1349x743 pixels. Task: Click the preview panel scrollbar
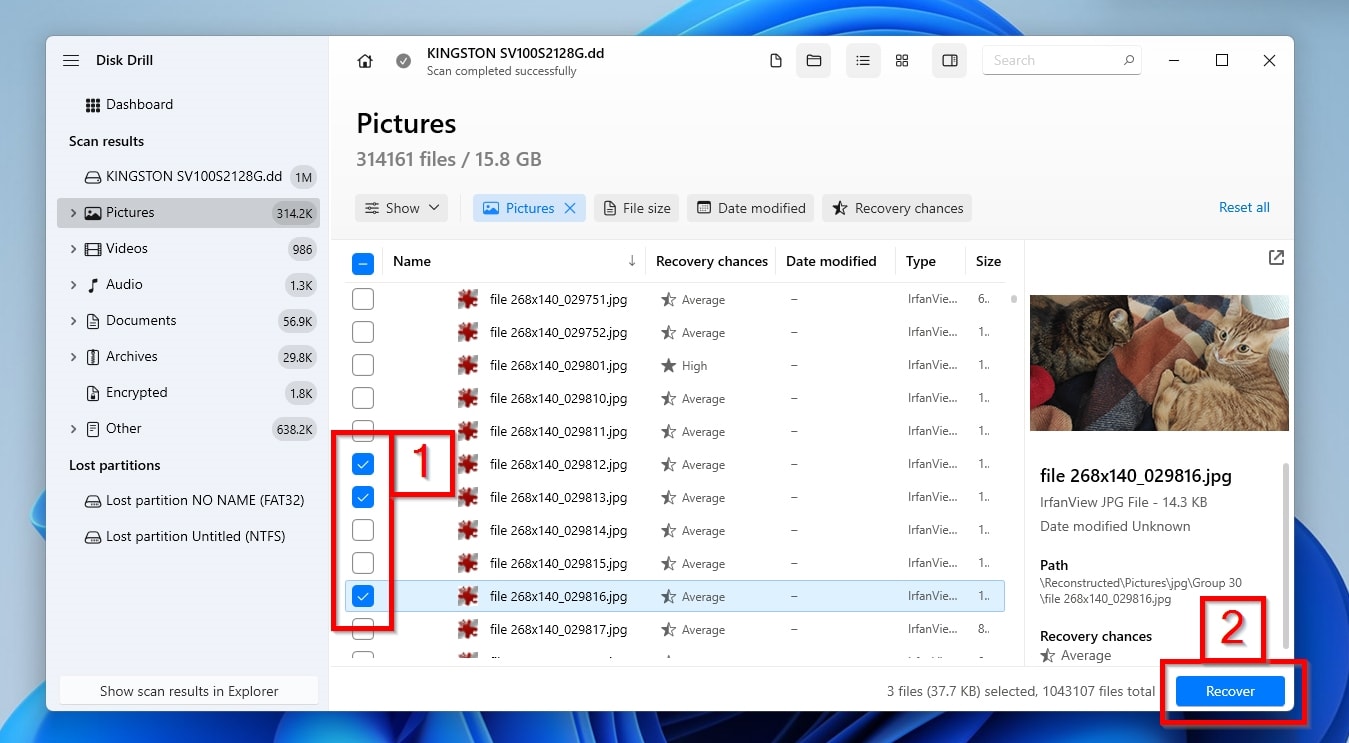coord(1286,555)
